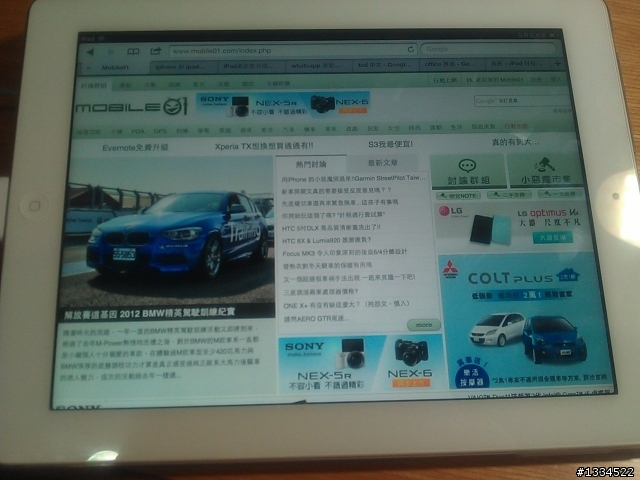Open 'HTC 8X & Lumia920' discussion link
The height and width of the screenshot is (480, 640).
click(326, 240)
